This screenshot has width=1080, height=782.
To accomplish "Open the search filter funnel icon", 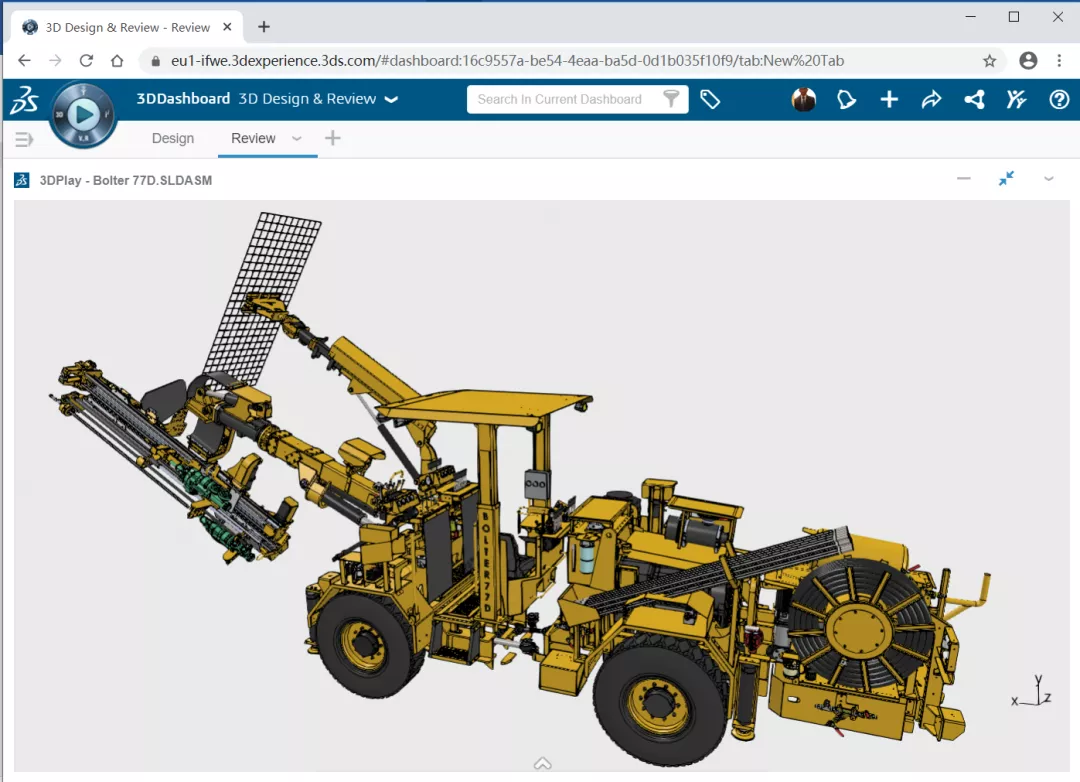I will (671, 99).
